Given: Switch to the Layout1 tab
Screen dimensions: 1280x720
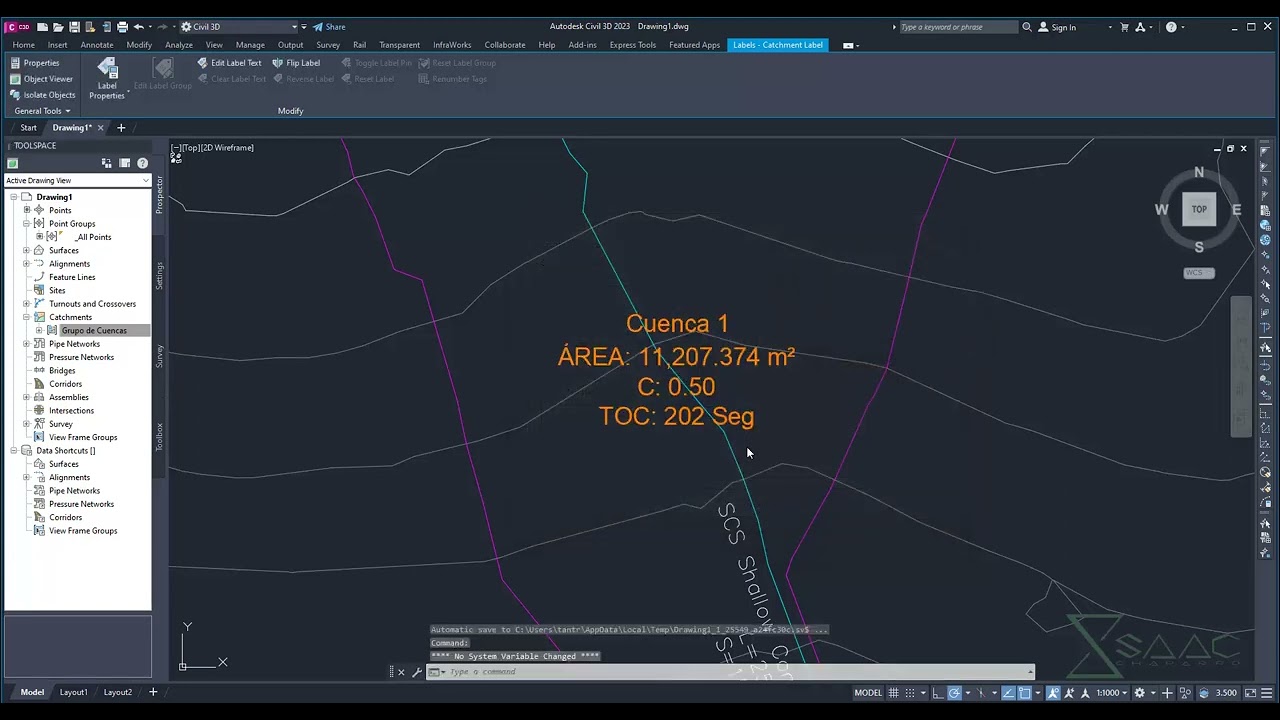Looking at the screenshot, I should click(73, 692).
